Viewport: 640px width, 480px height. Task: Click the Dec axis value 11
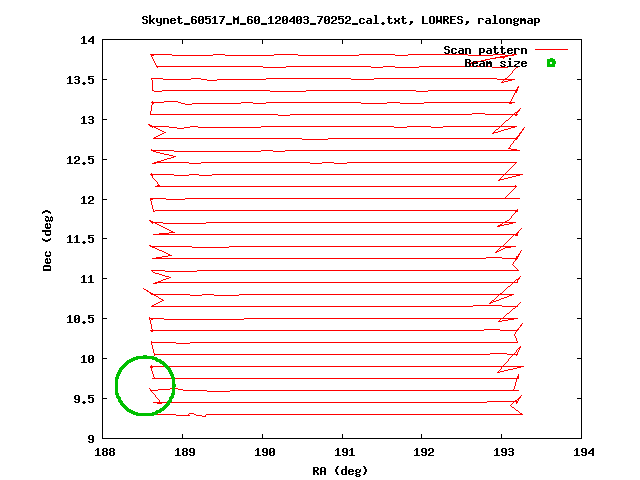tap(87, 279)
